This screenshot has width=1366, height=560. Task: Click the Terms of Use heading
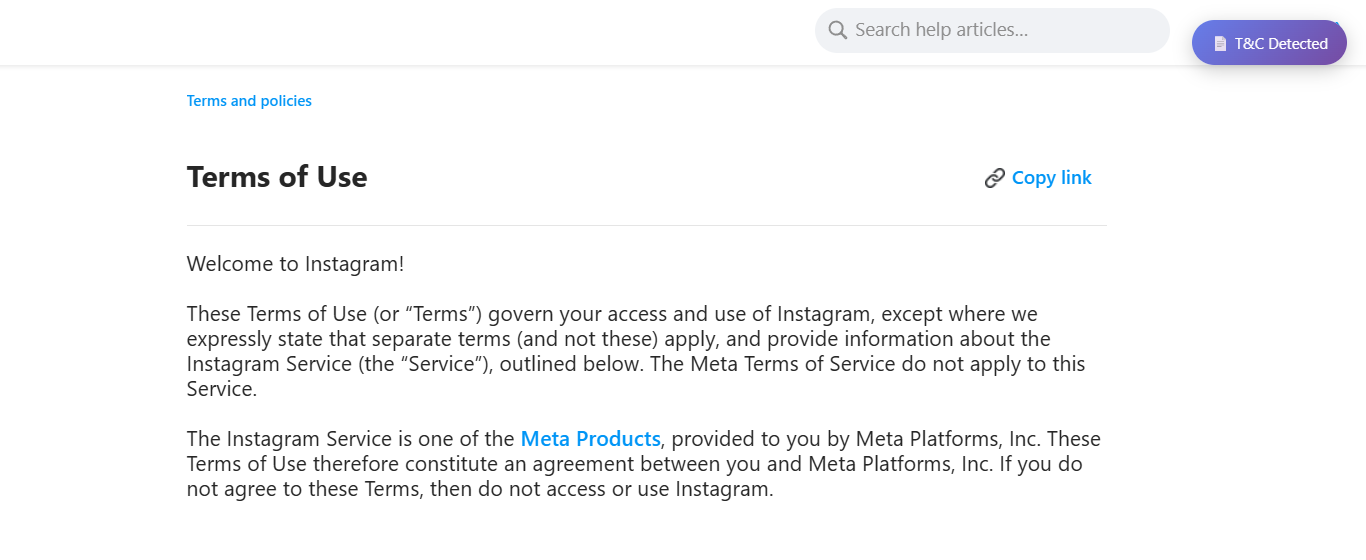(277, 177)
